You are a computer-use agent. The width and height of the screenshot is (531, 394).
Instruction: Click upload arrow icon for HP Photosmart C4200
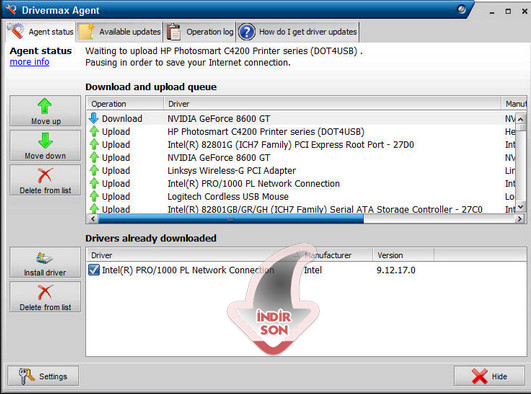point(94,131)
